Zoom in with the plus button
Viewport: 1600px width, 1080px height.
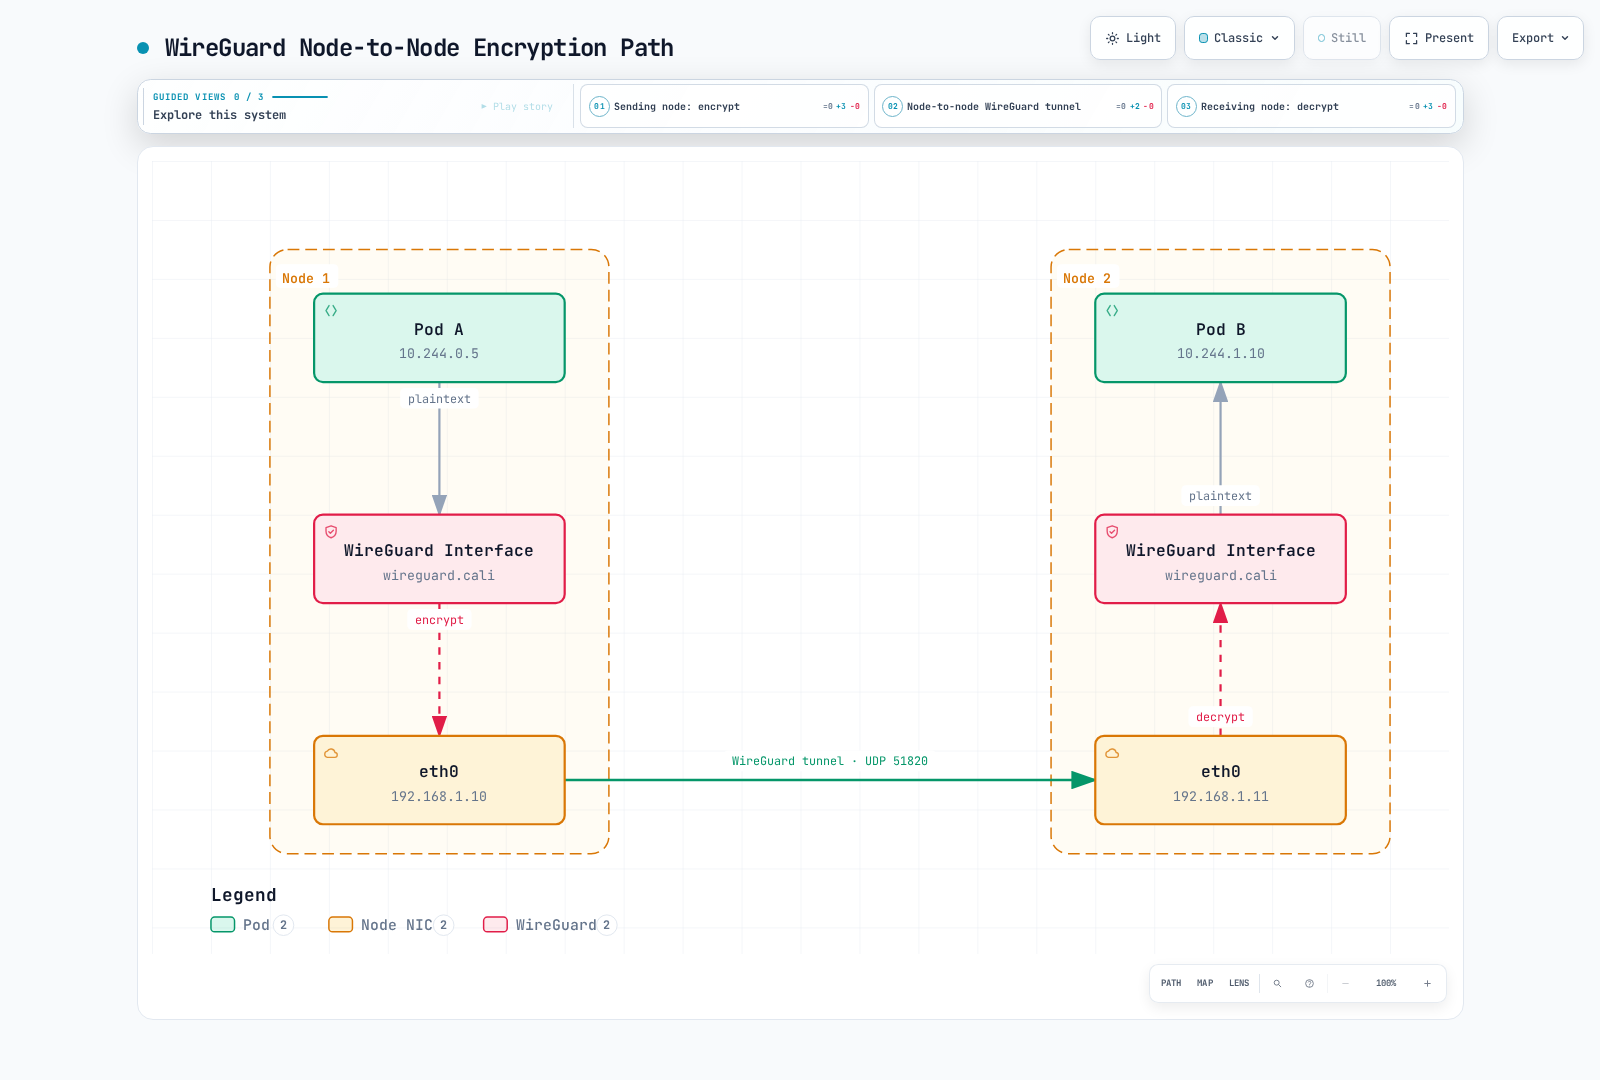1427,983
